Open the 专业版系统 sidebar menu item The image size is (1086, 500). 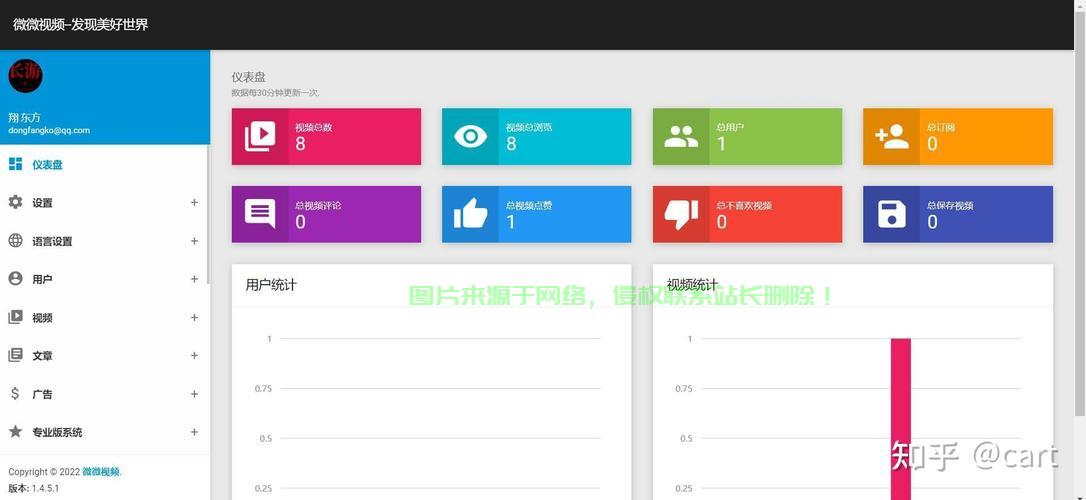(104, 431)
